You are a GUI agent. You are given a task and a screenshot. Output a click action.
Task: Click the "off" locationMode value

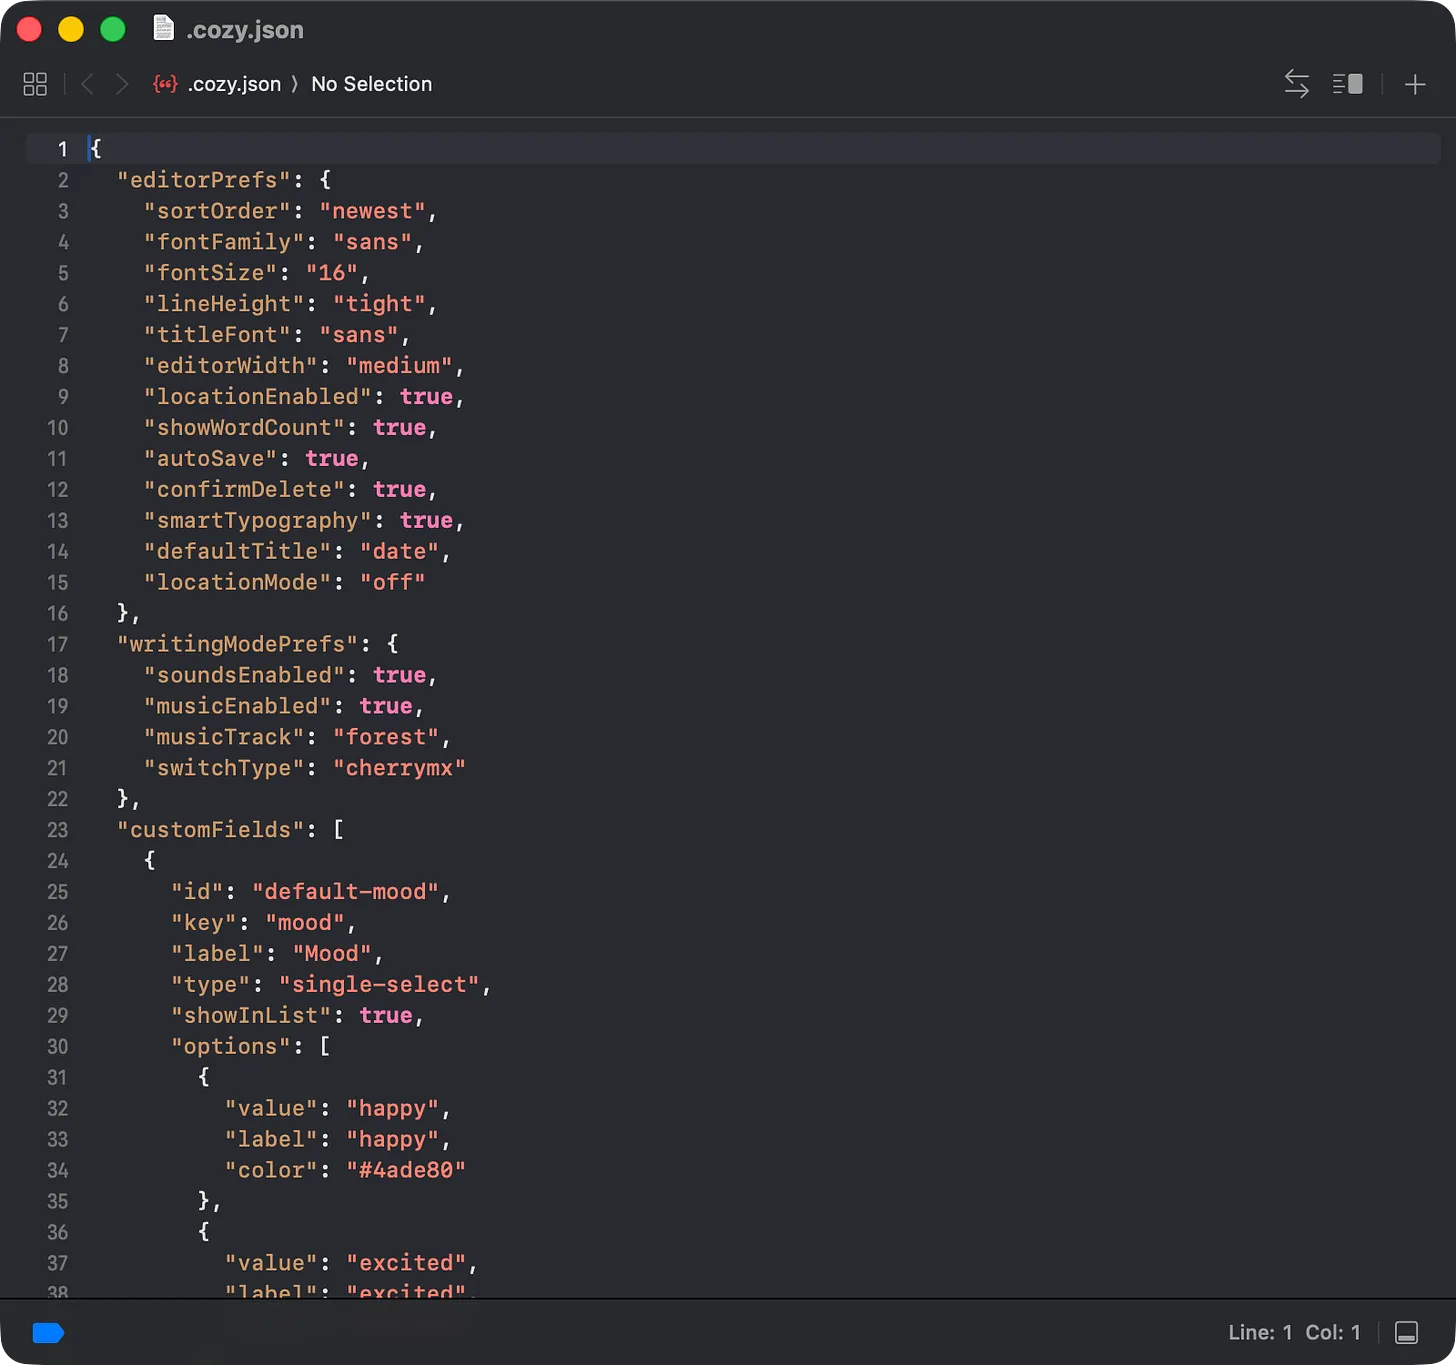pos(392,583)
